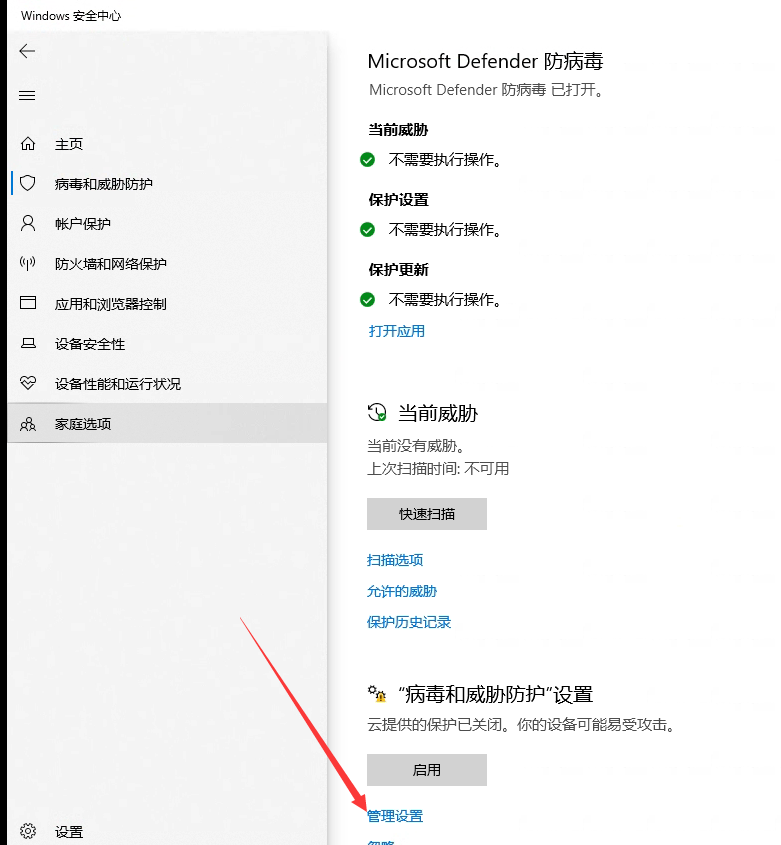Open 主页 in the sidebar

tap(168, 144)
